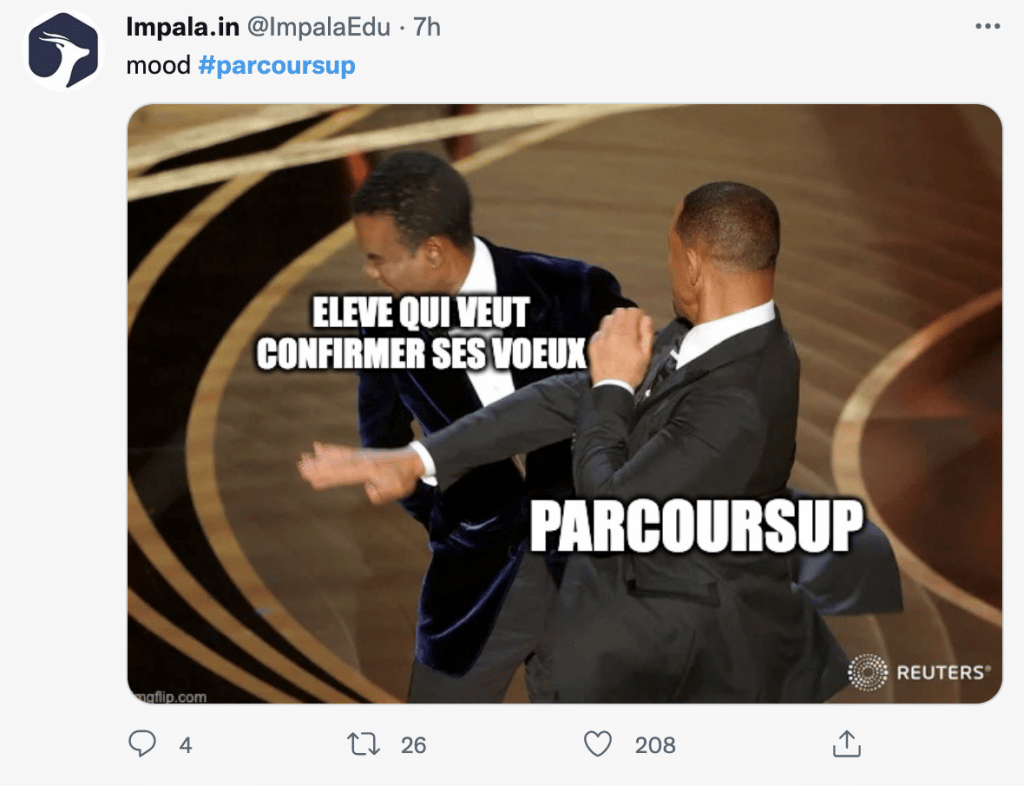Click the ELEVE QUI VEUT caption text
Screen dimensions: 1024x786
coord(421,313)
